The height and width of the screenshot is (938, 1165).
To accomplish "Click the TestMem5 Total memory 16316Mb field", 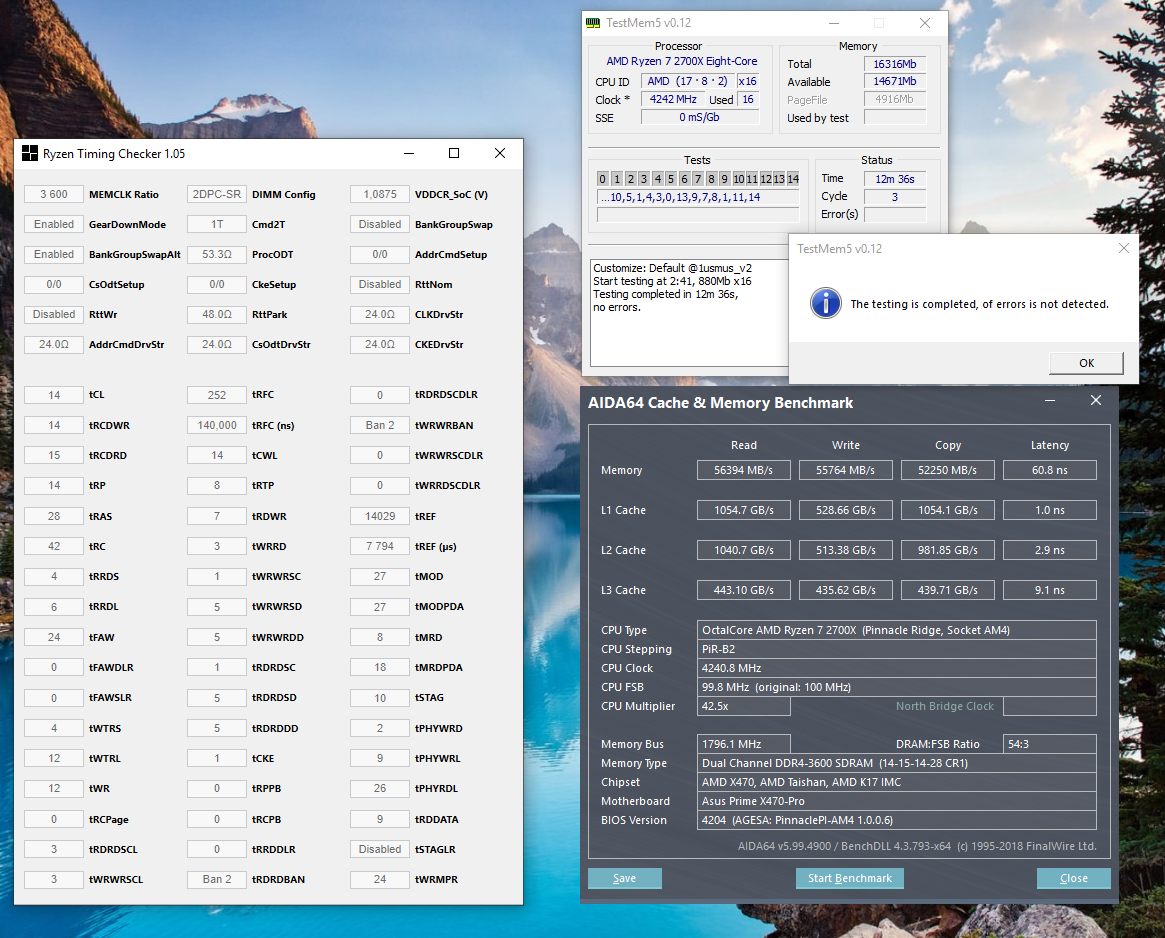I will tap(895, 64).
